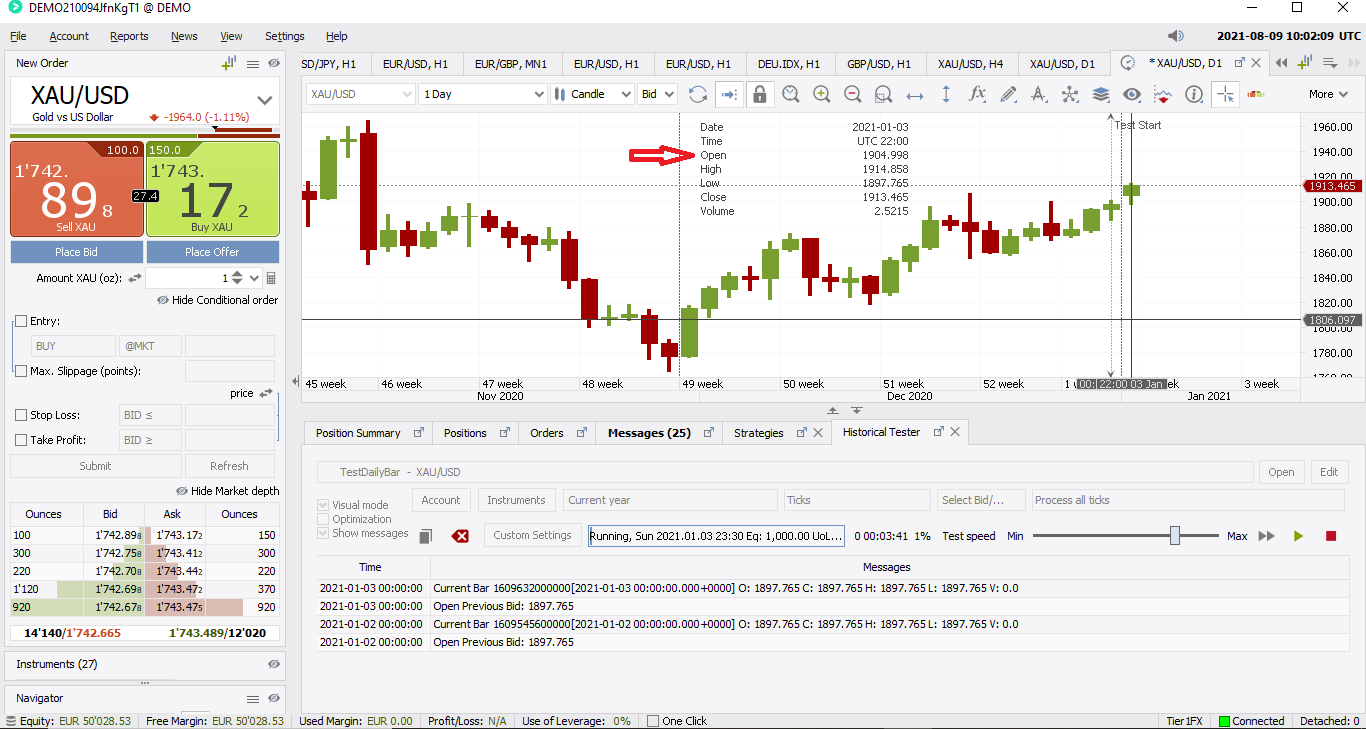Toggle the crosshair cursor tool
This screenshot has width=1366, height=729.
coord(1225,94)
